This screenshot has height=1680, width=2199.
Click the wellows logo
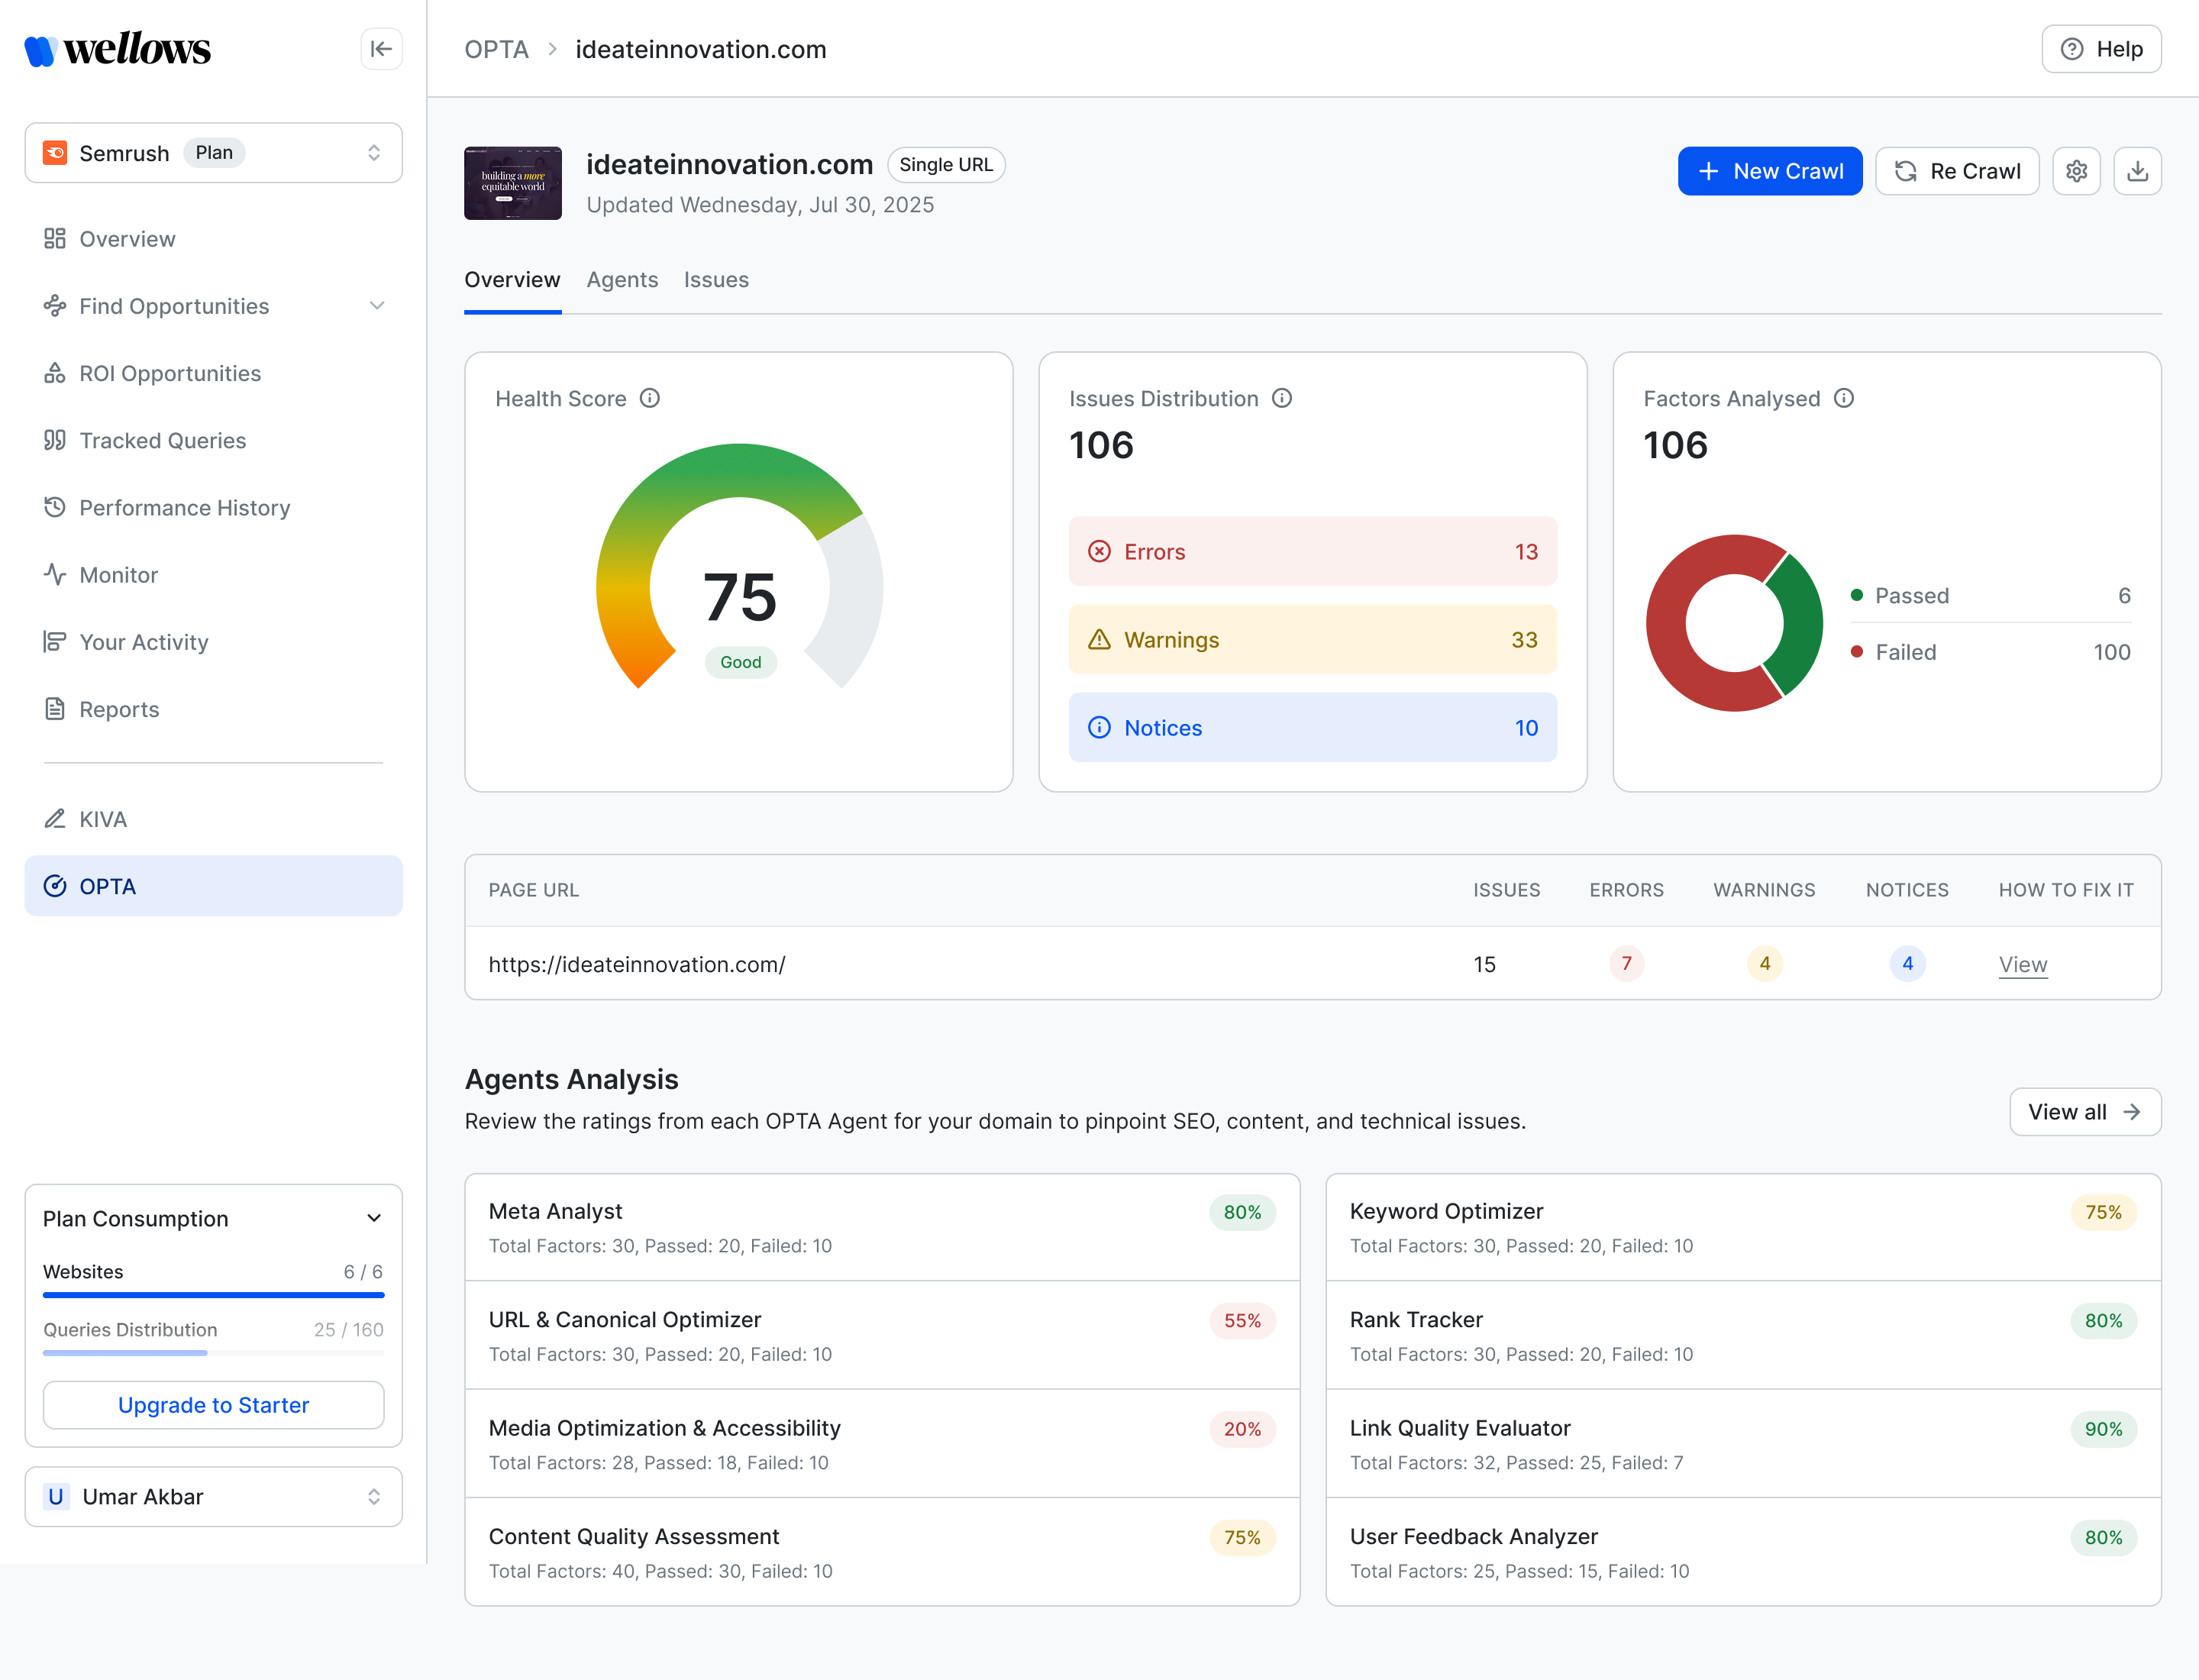point(118,49)
